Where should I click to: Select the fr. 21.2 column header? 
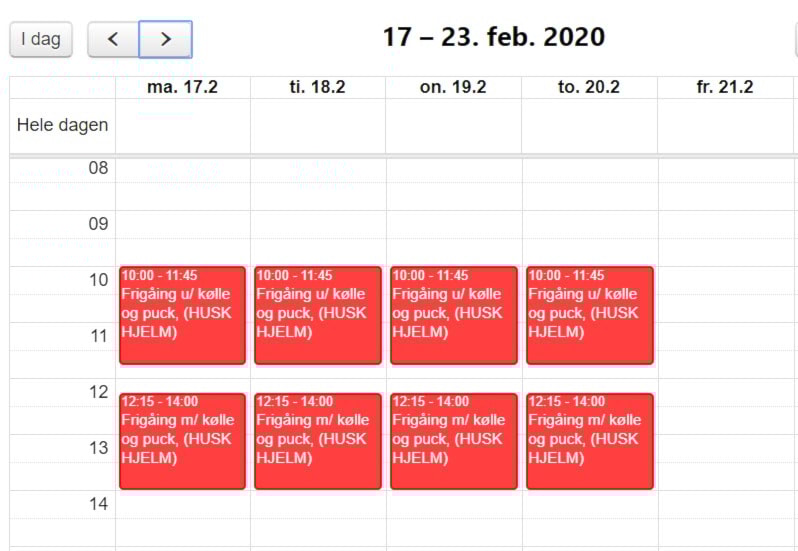click(x=725, y=87)
